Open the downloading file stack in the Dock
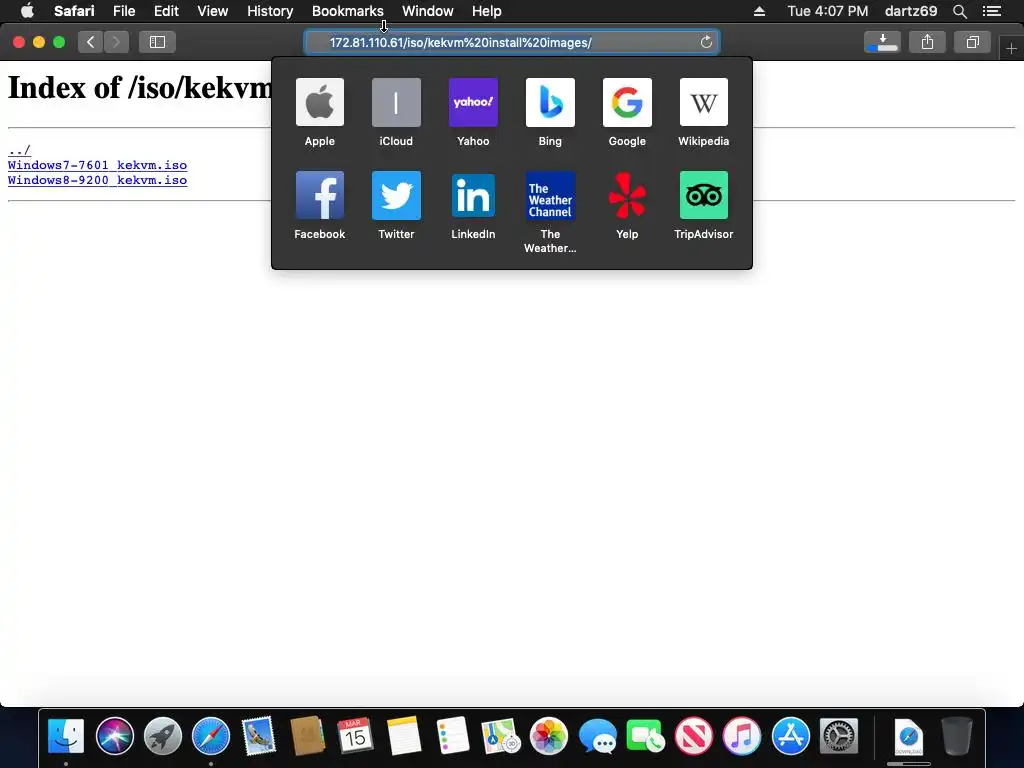 coord(908,737)
